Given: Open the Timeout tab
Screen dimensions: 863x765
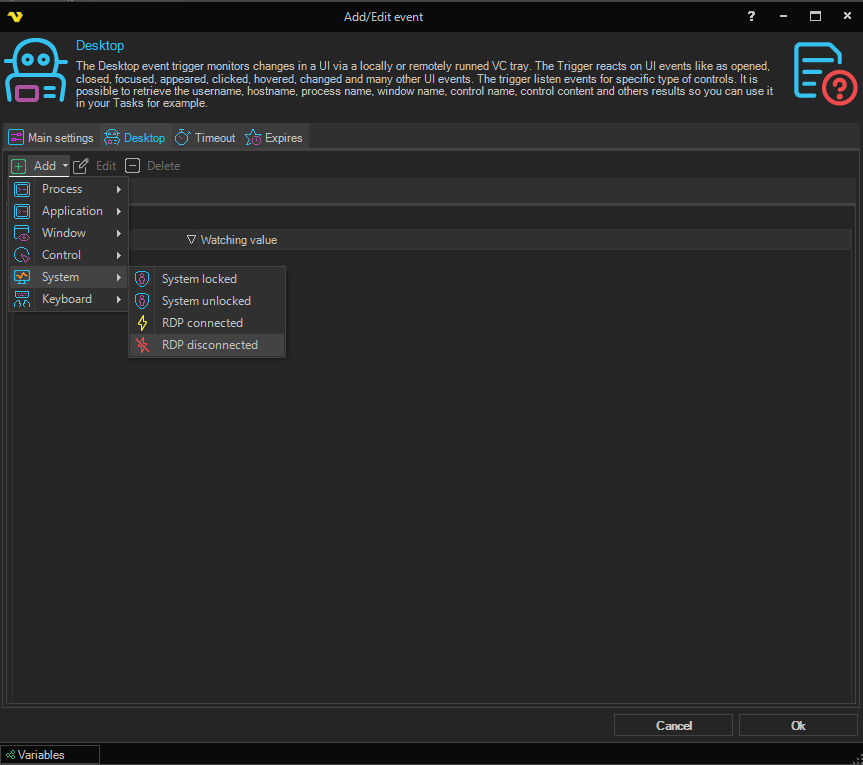Looking at the screenshot, I should tap(205, 138).
